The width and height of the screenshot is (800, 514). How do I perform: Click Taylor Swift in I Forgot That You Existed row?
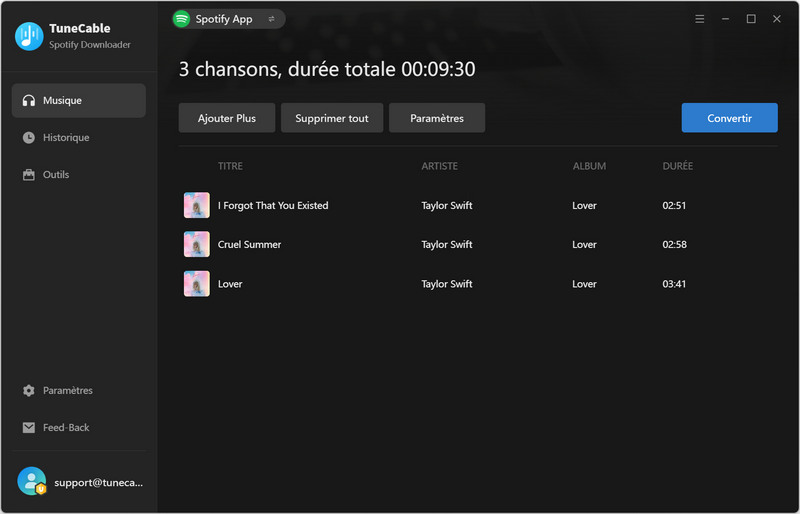[447, 205]
